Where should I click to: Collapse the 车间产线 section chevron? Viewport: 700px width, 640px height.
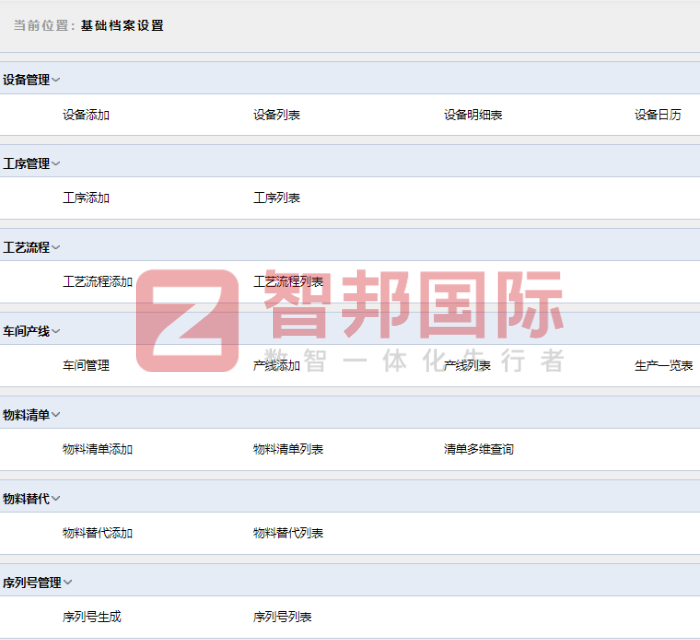point(56,331)
